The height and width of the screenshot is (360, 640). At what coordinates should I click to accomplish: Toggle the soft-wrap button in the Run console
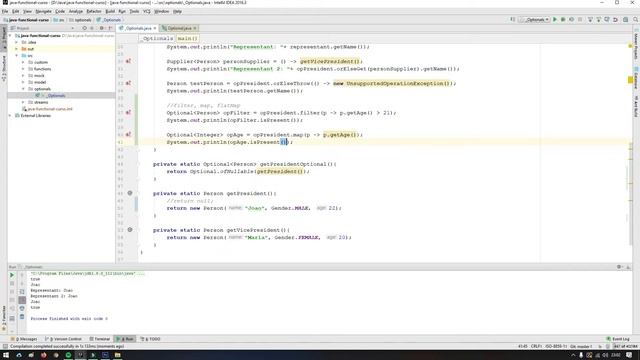click(22, 292)
